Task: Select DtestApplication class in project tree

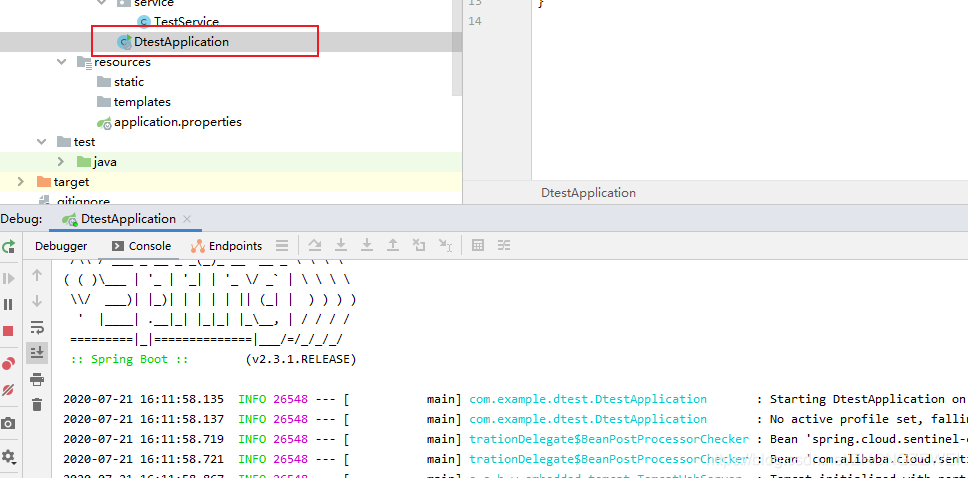Action: [x=182, y=42]
